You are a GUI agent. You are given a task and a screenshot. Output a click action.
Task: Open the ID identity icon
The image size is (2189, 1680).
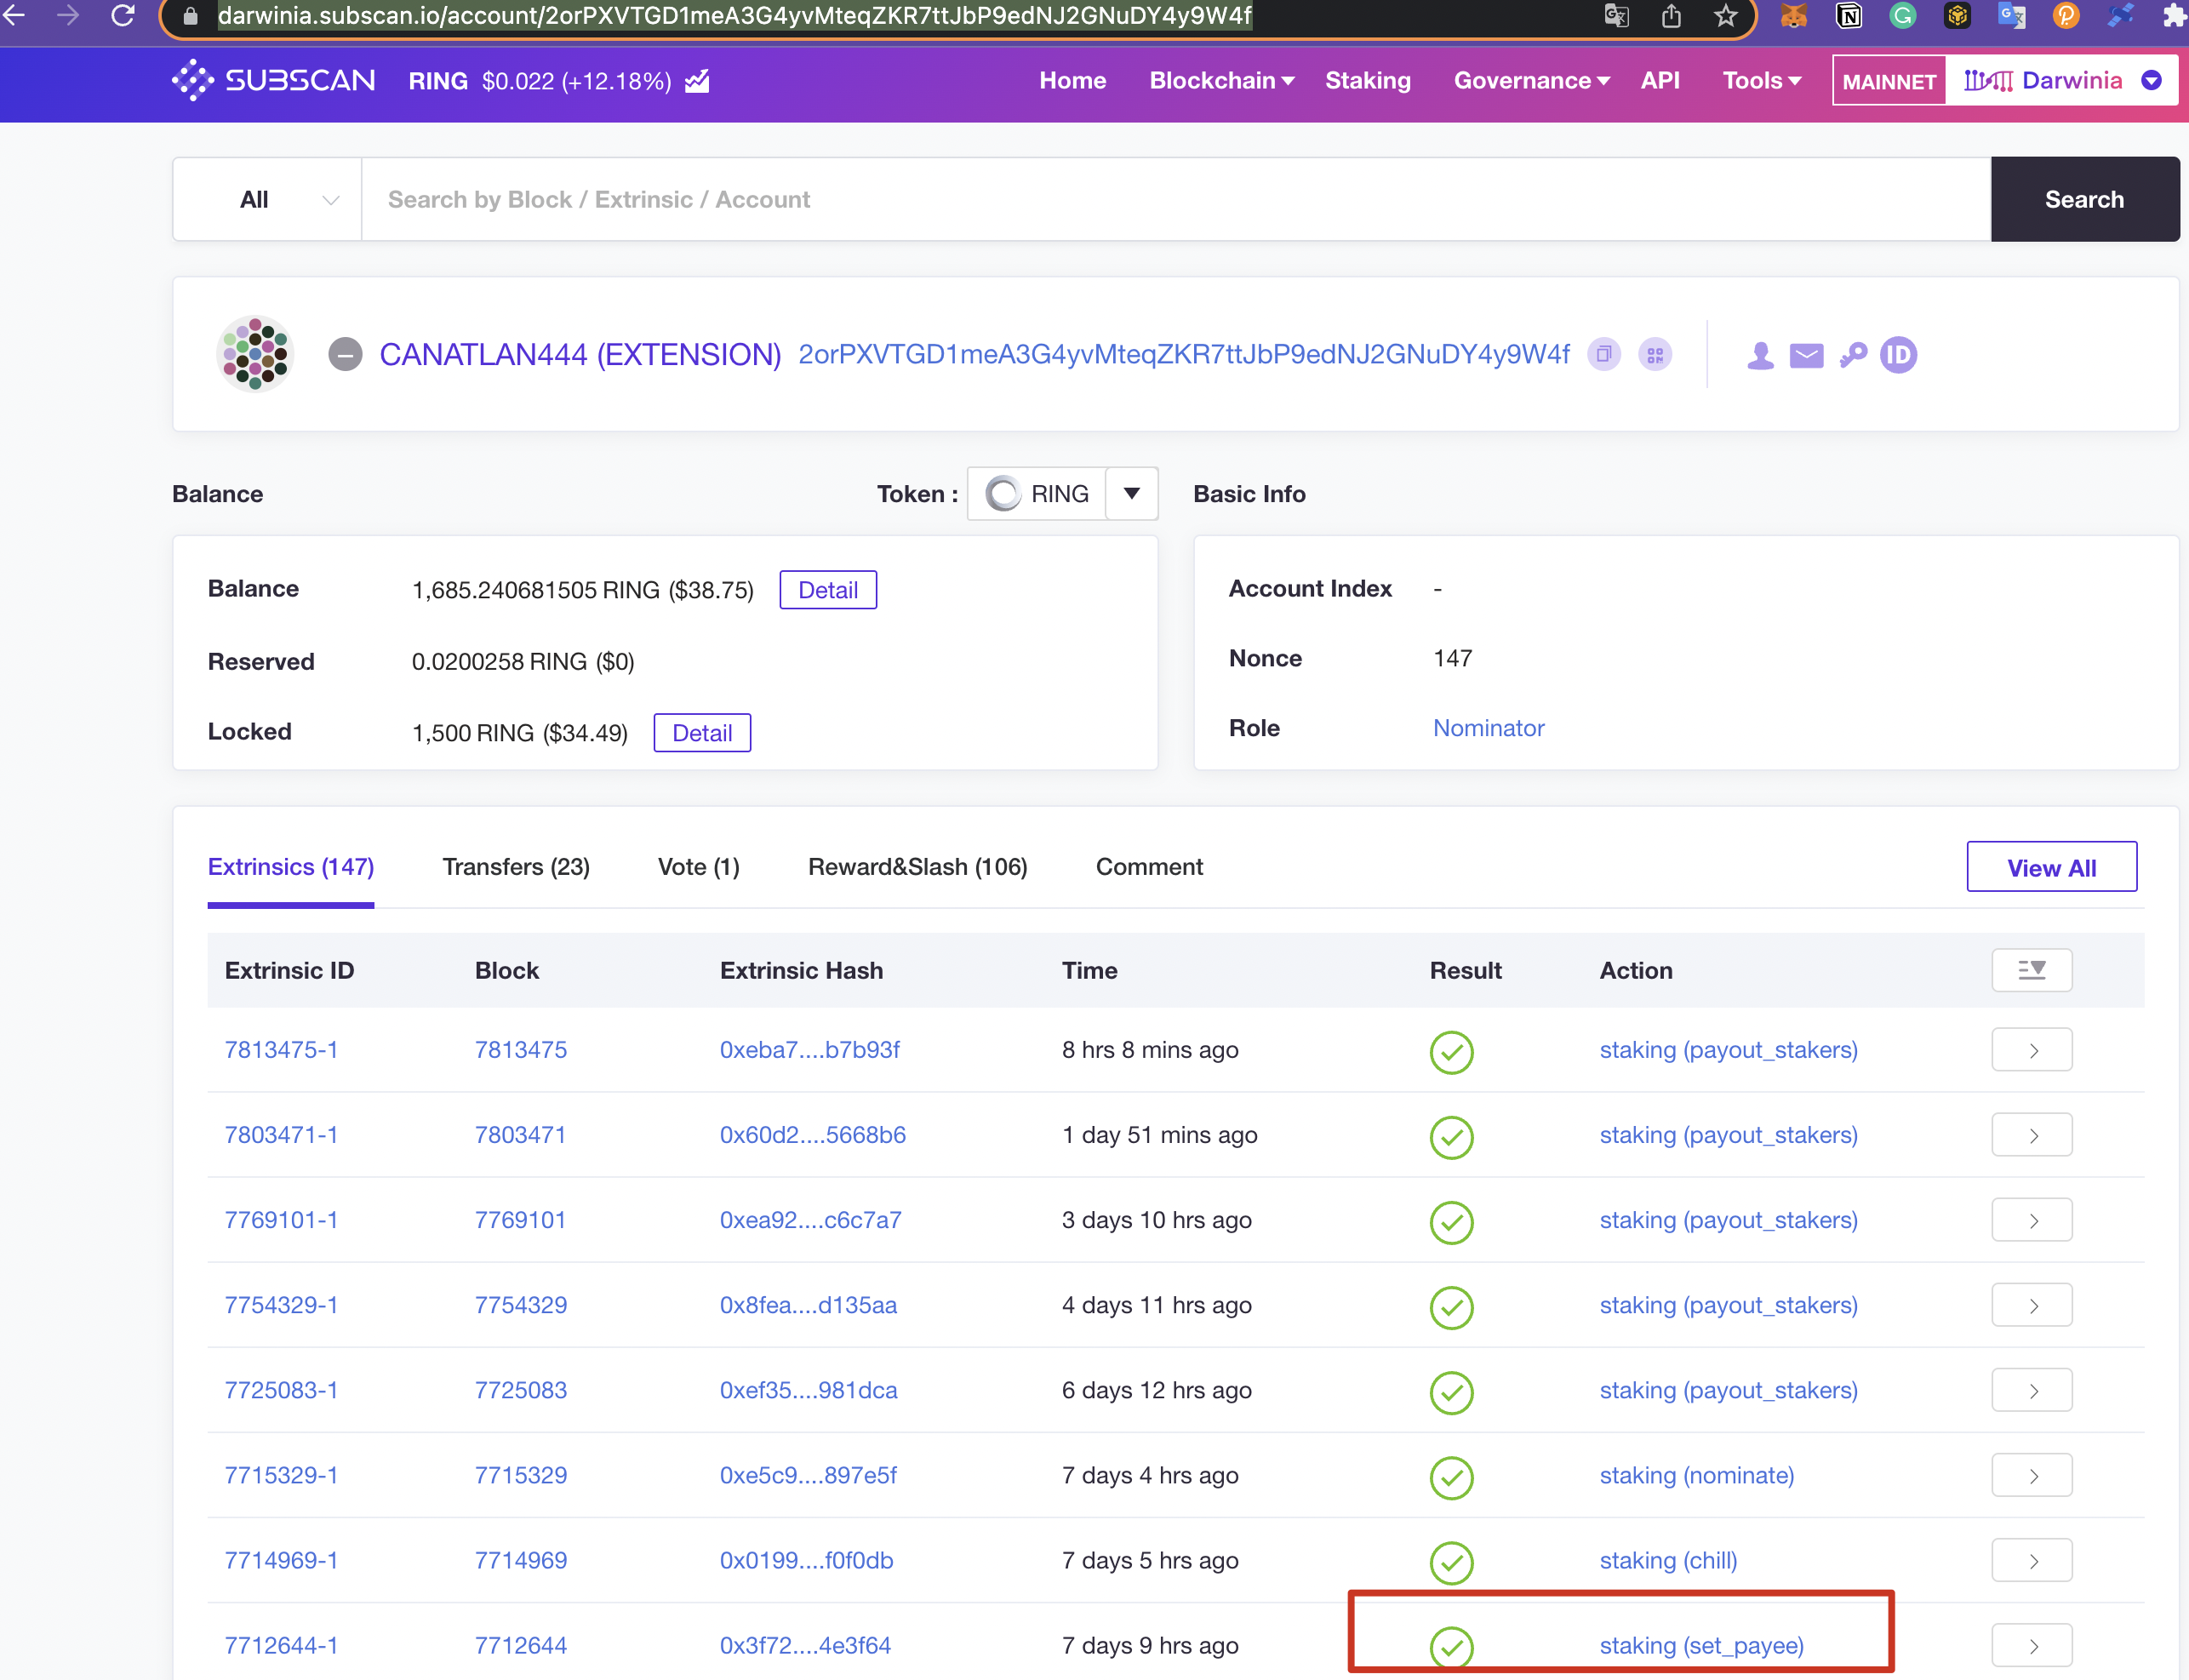click(1899, 355)
